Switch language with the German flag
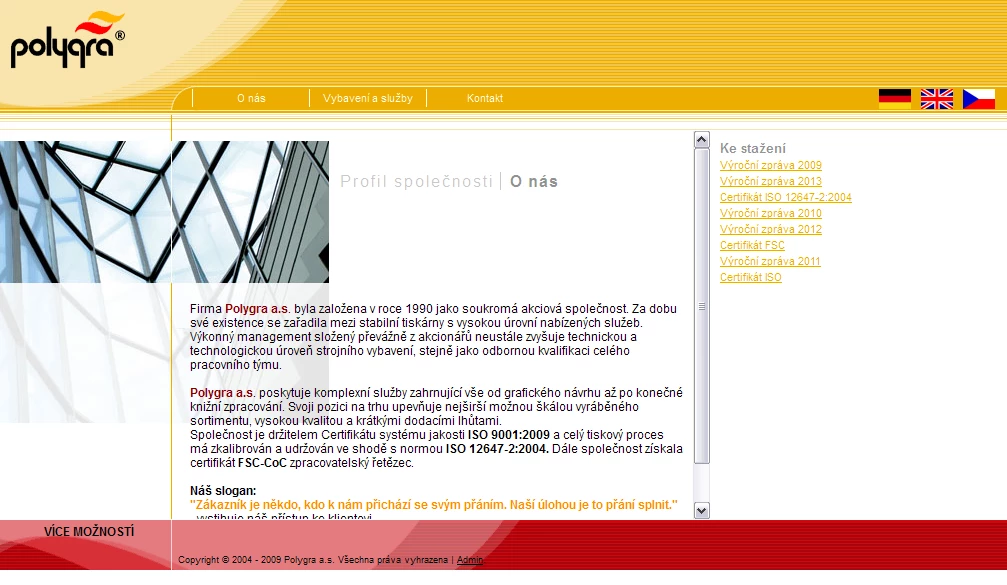 coord(895,99)
